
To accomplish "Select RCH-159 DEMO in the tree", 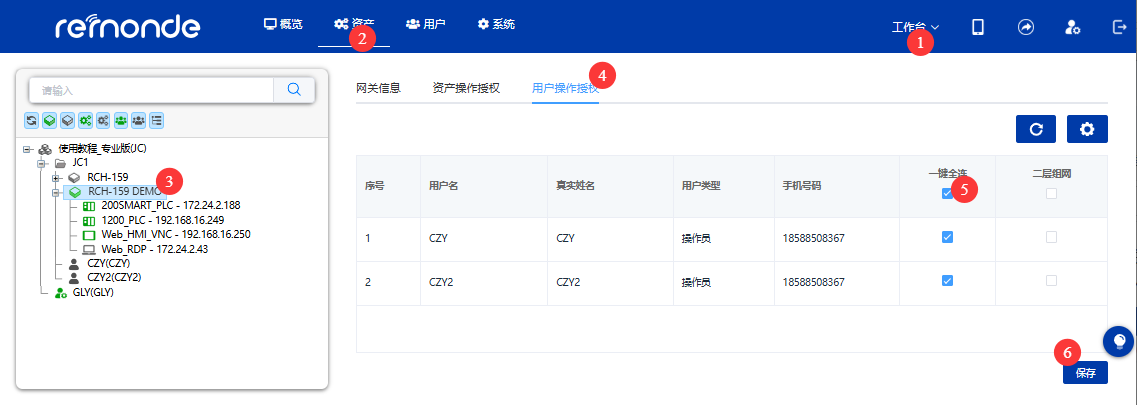I will [x=124, y=192].
